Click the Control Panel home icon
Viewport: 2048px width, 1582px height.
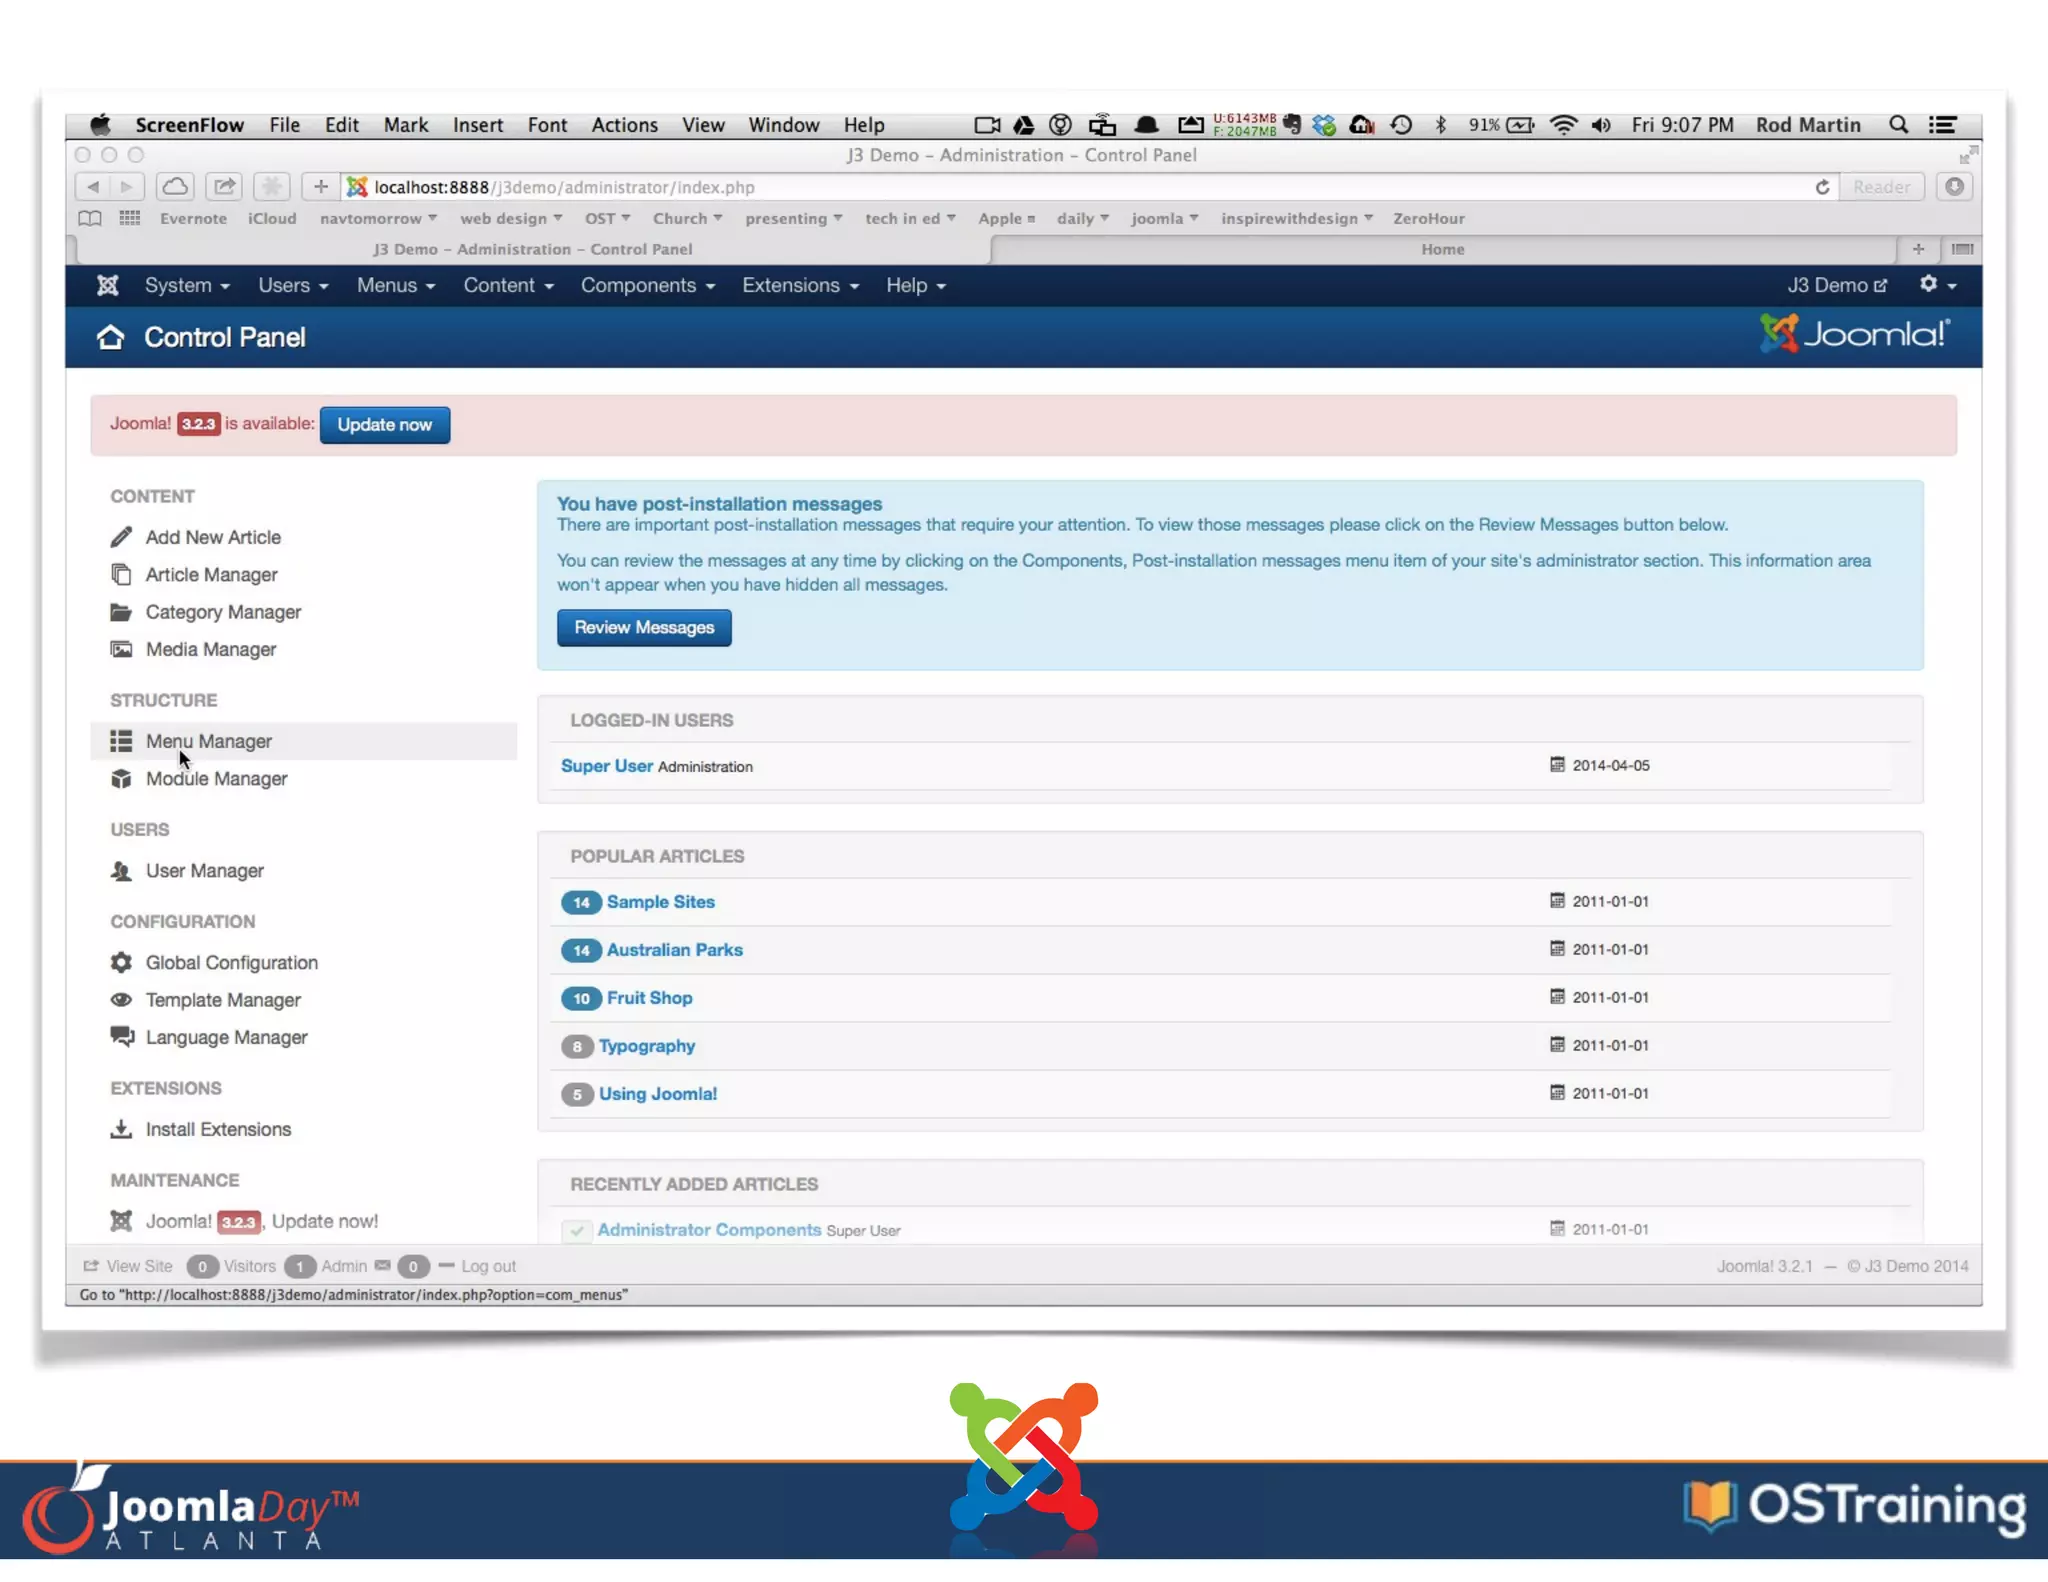pos(110,338)
